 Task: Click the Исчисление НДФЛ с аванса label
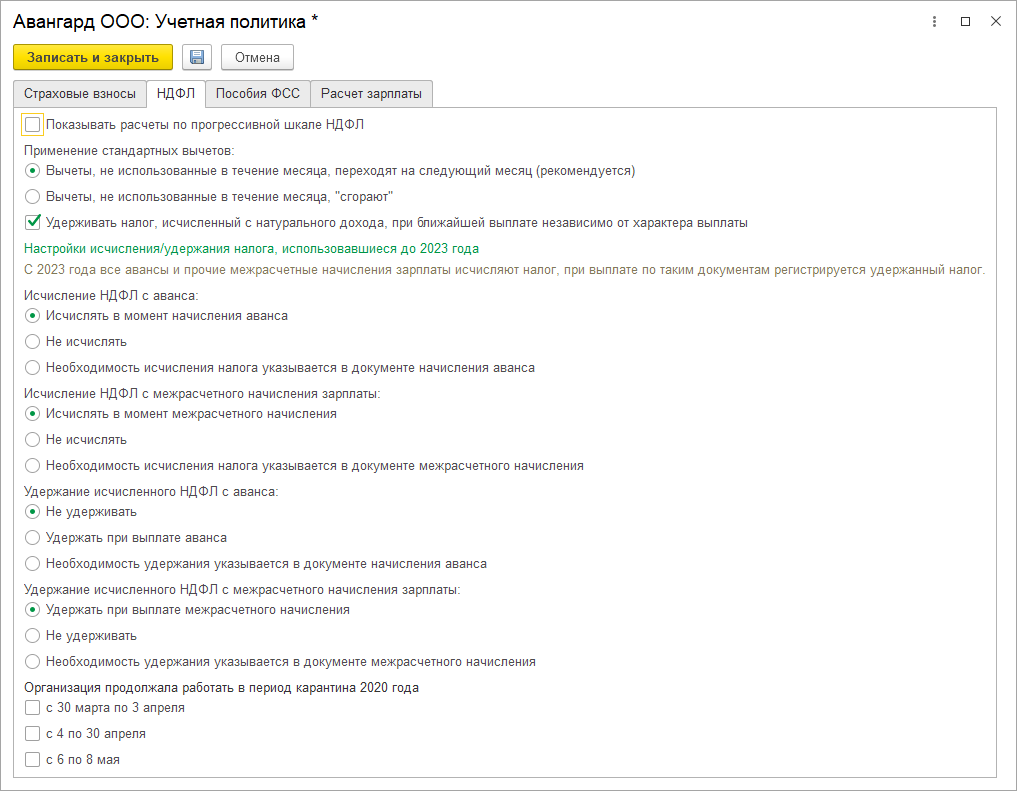coord(111,295)
